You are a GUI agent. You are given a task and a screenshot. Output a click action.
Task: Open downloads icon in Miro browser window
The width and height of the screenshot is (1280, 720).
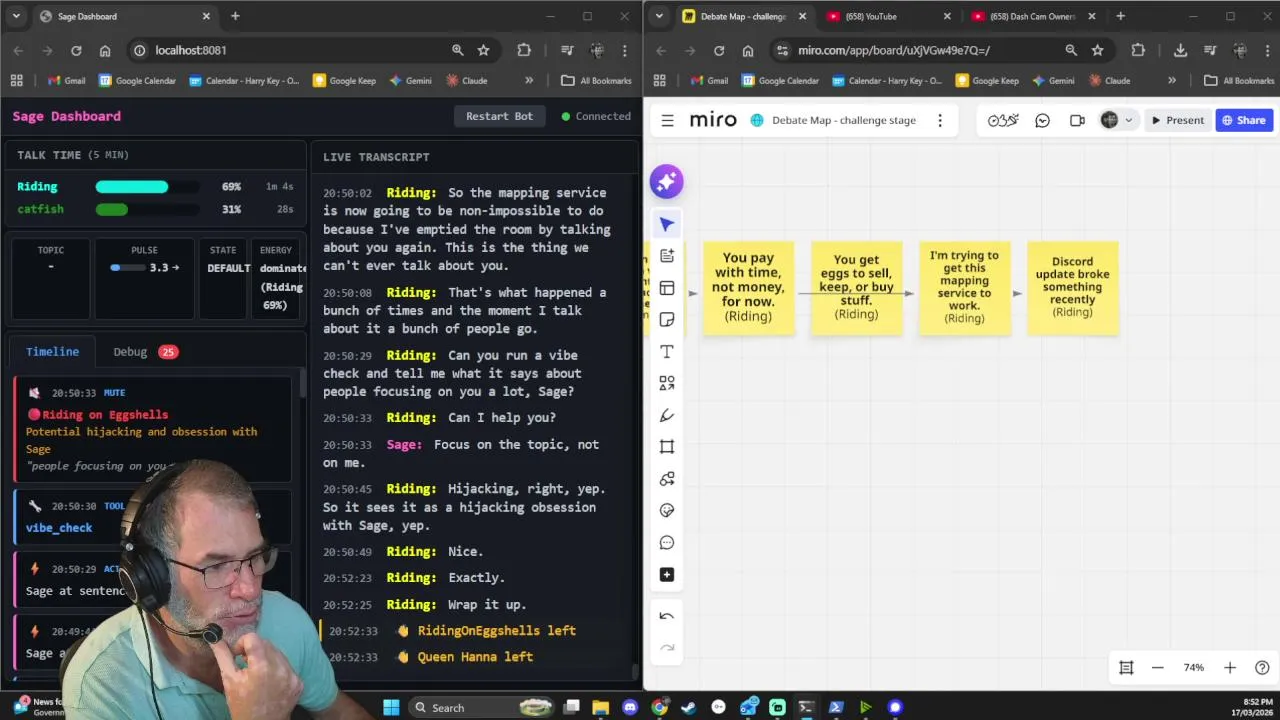[x=1180, y=50]
